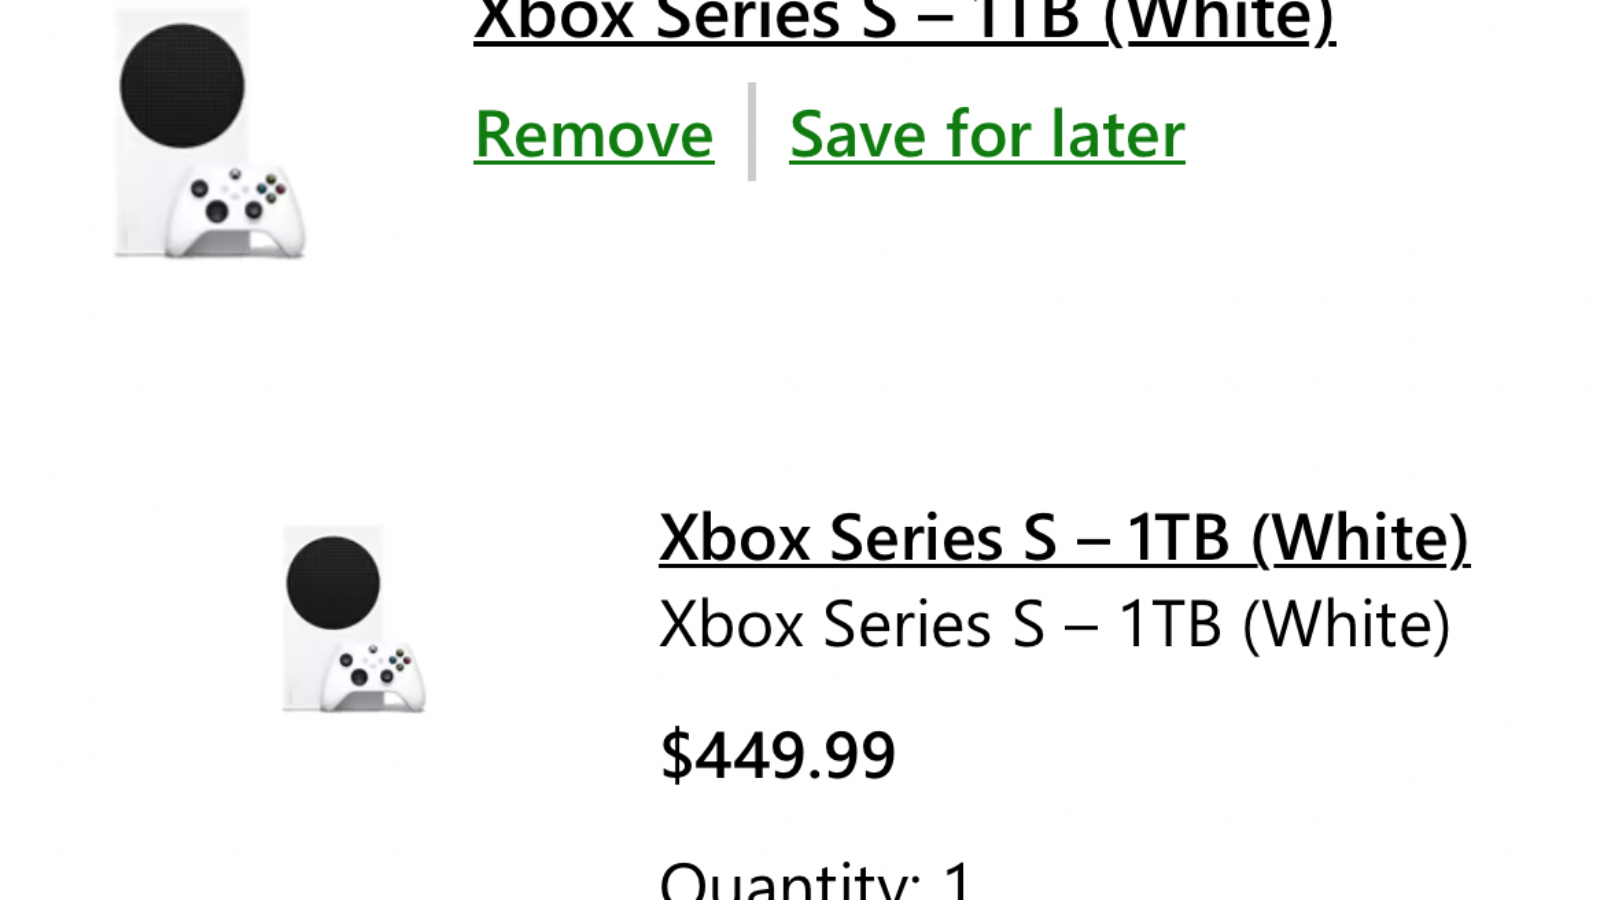
Task: Click the dollar sign of the $449.99 price
Action: 676,755
